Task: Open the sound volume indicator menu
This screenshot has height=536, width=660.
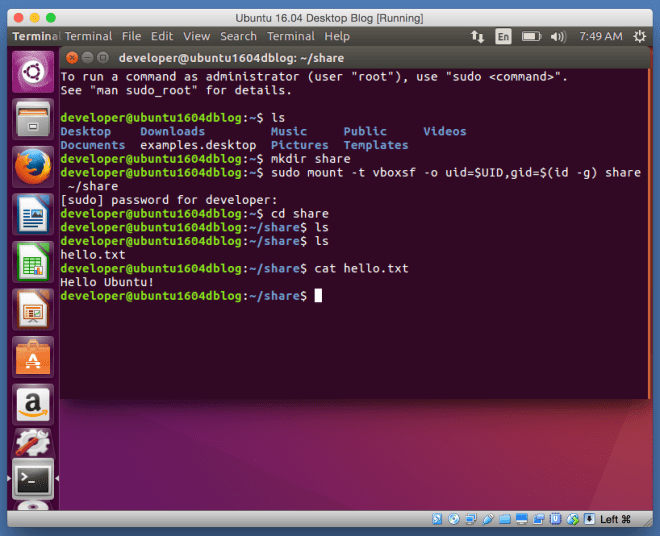Action: 556,36
